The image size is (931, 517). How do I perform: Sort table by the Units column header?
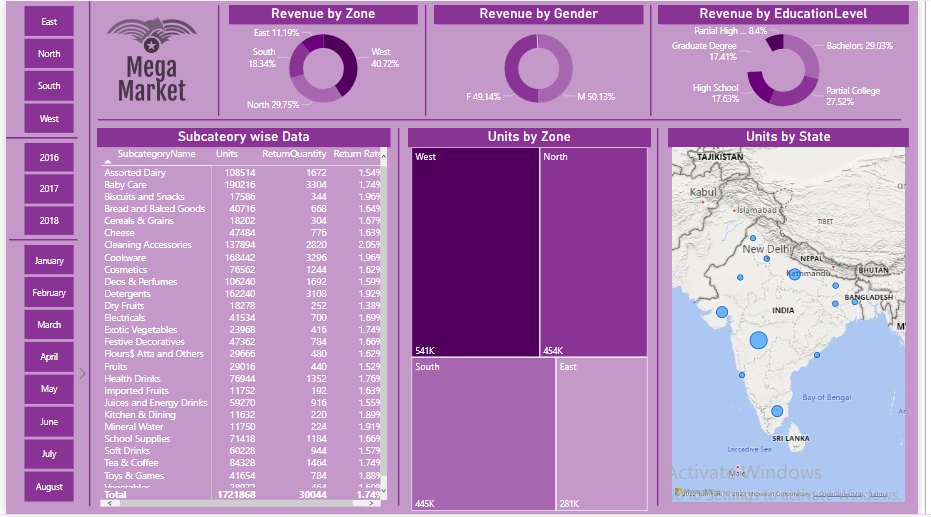click(227, 154)
